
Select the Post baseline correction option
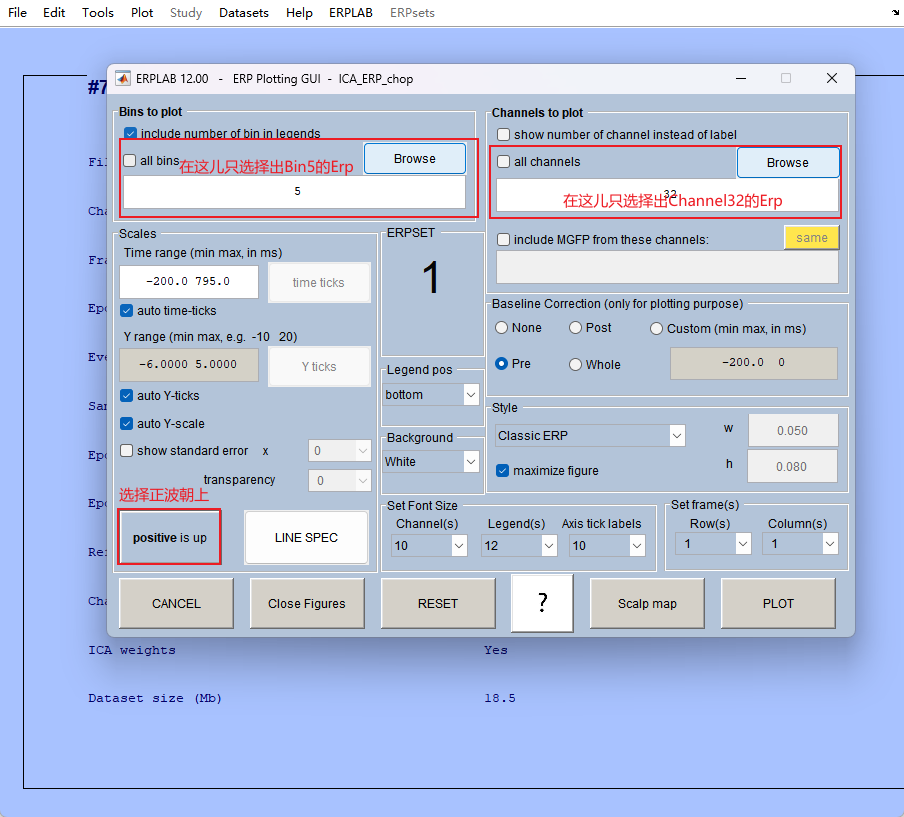pos(576,328)
